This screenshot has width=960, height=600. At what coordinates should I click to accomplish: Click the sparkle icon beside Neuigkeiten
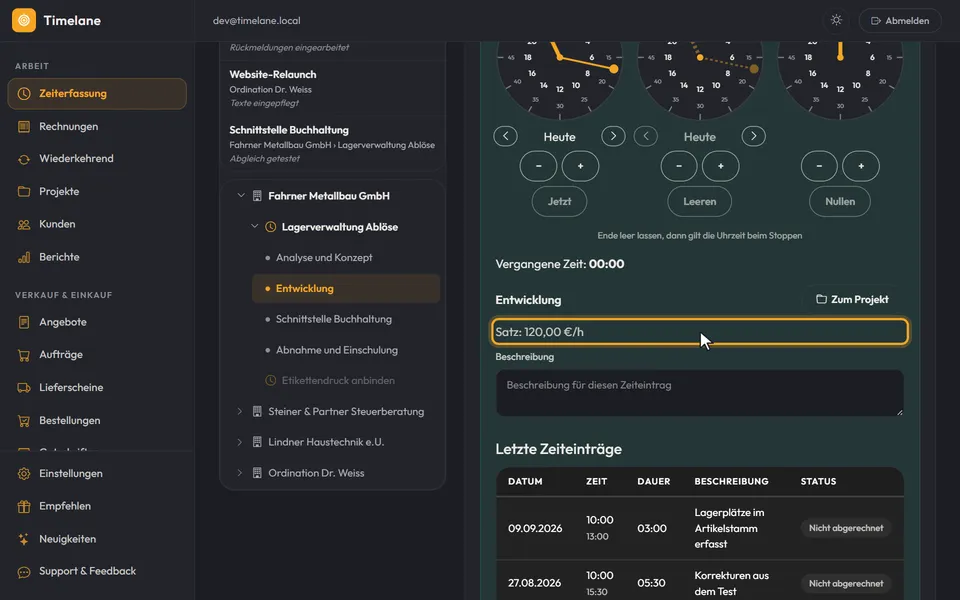click(24, 539)
